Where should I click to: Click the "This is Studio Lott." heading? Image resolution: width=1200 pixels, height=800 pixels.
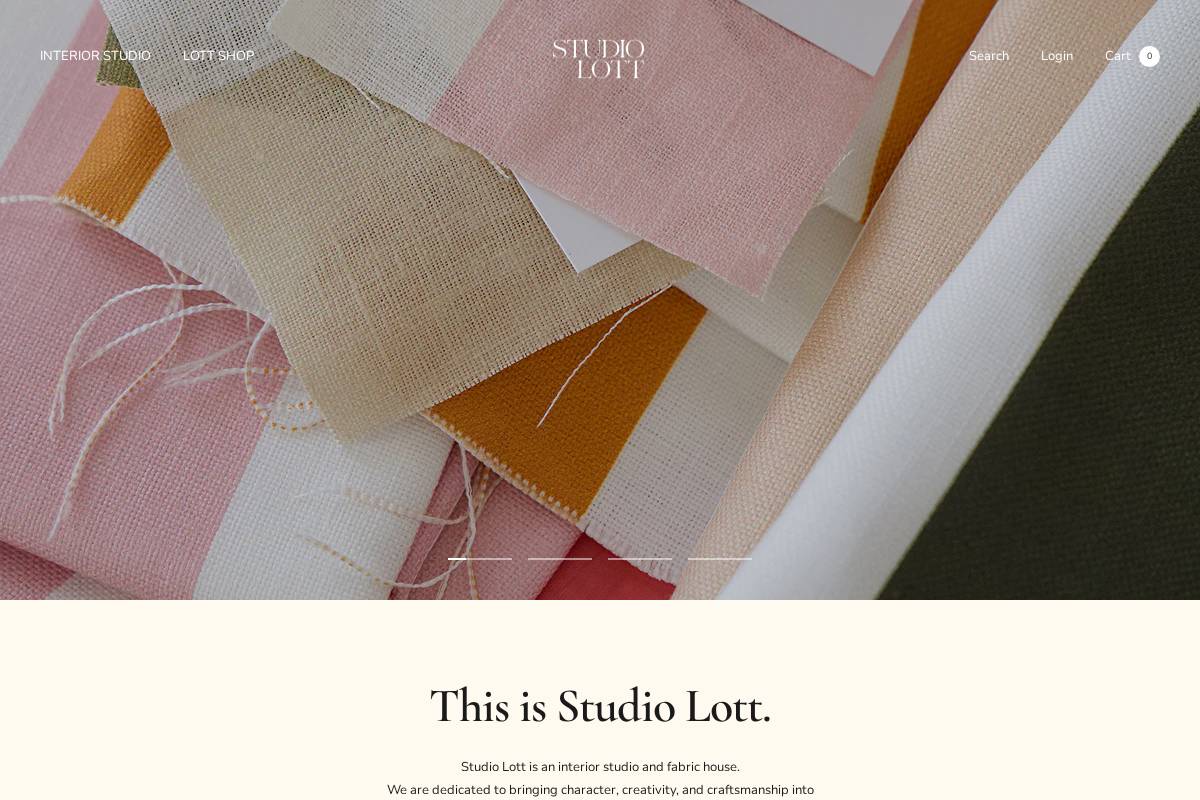click(600, 707)
